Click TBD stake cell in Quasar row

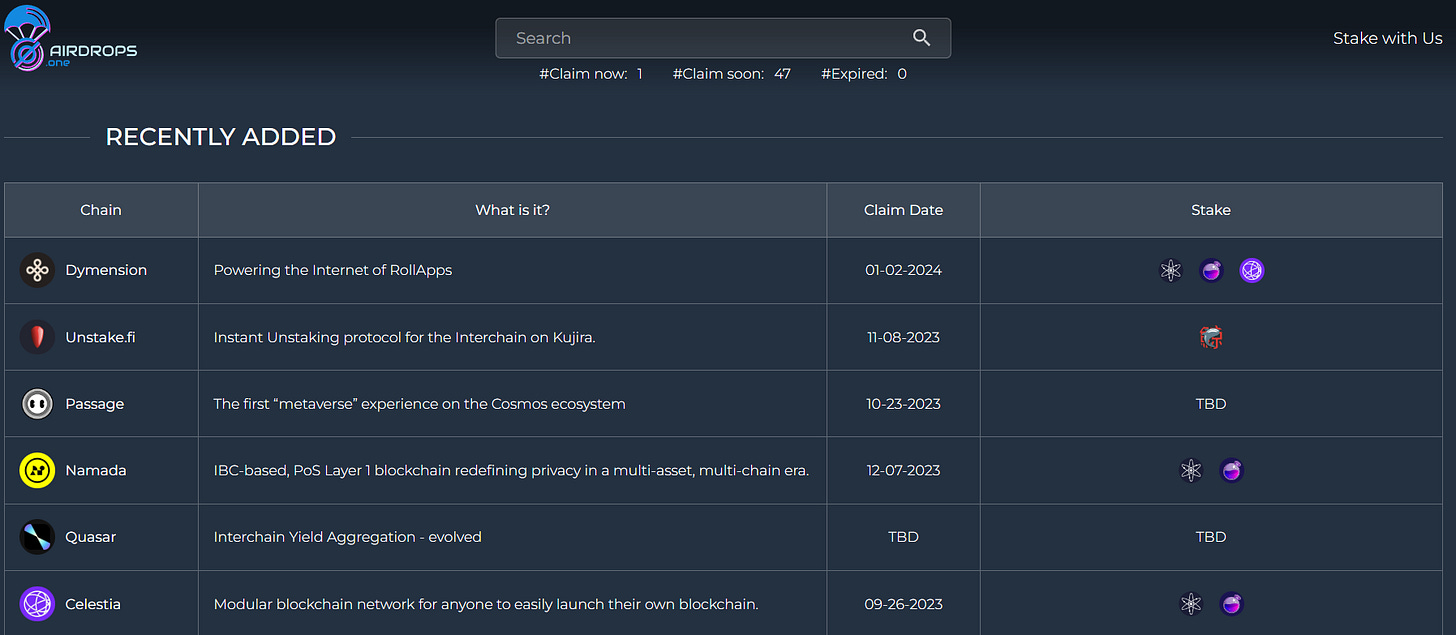click(x=1211, y=537)
